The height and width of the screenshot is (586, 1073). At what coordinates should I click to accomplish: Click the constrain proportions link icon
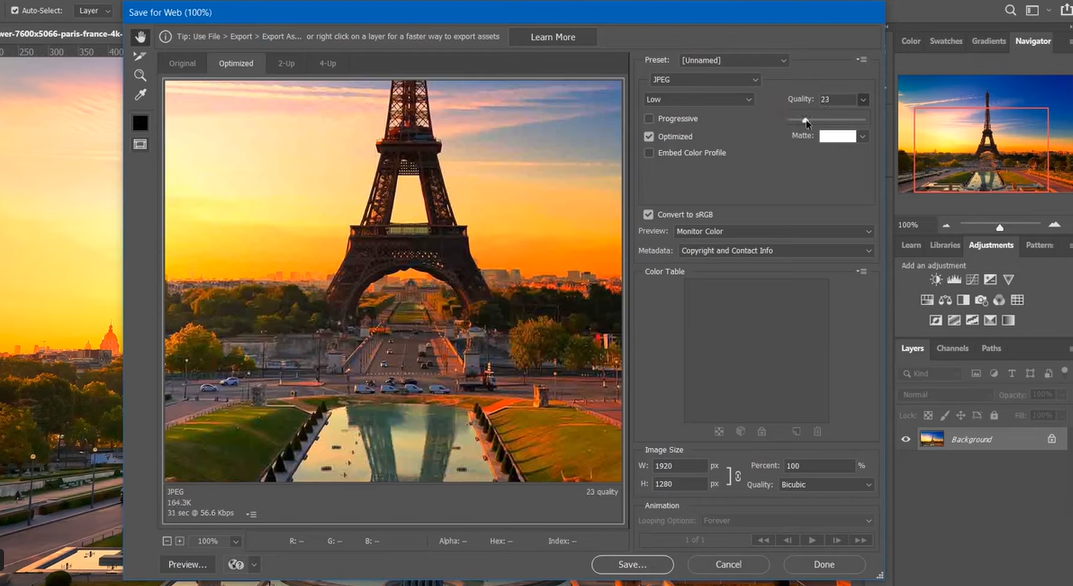coord(736,475)
